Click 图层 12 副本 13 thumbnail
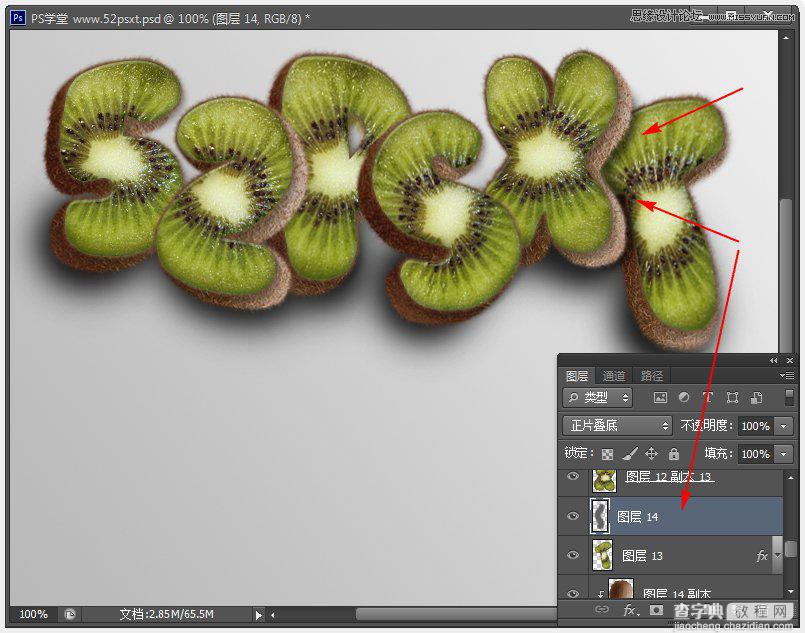This screenshot has width=805, height=633. (x=605, y=481)
